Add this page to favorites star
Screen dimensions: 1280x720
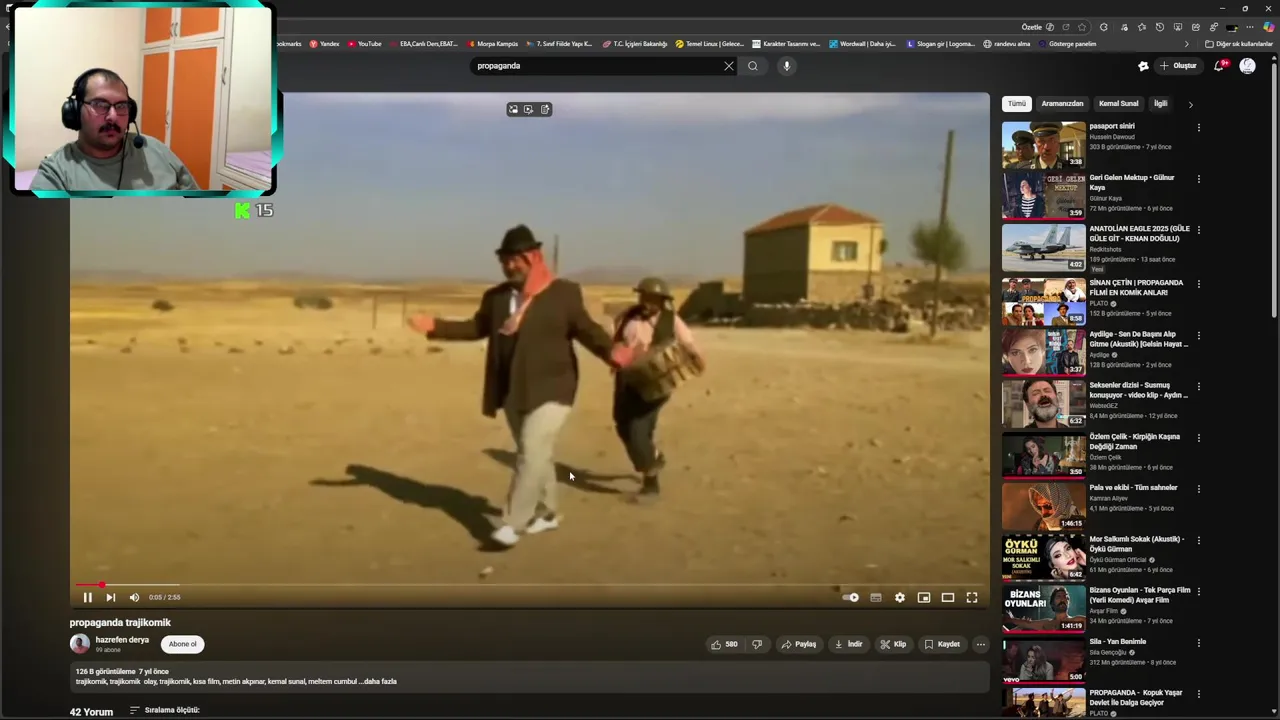(x=1081, y=27)
